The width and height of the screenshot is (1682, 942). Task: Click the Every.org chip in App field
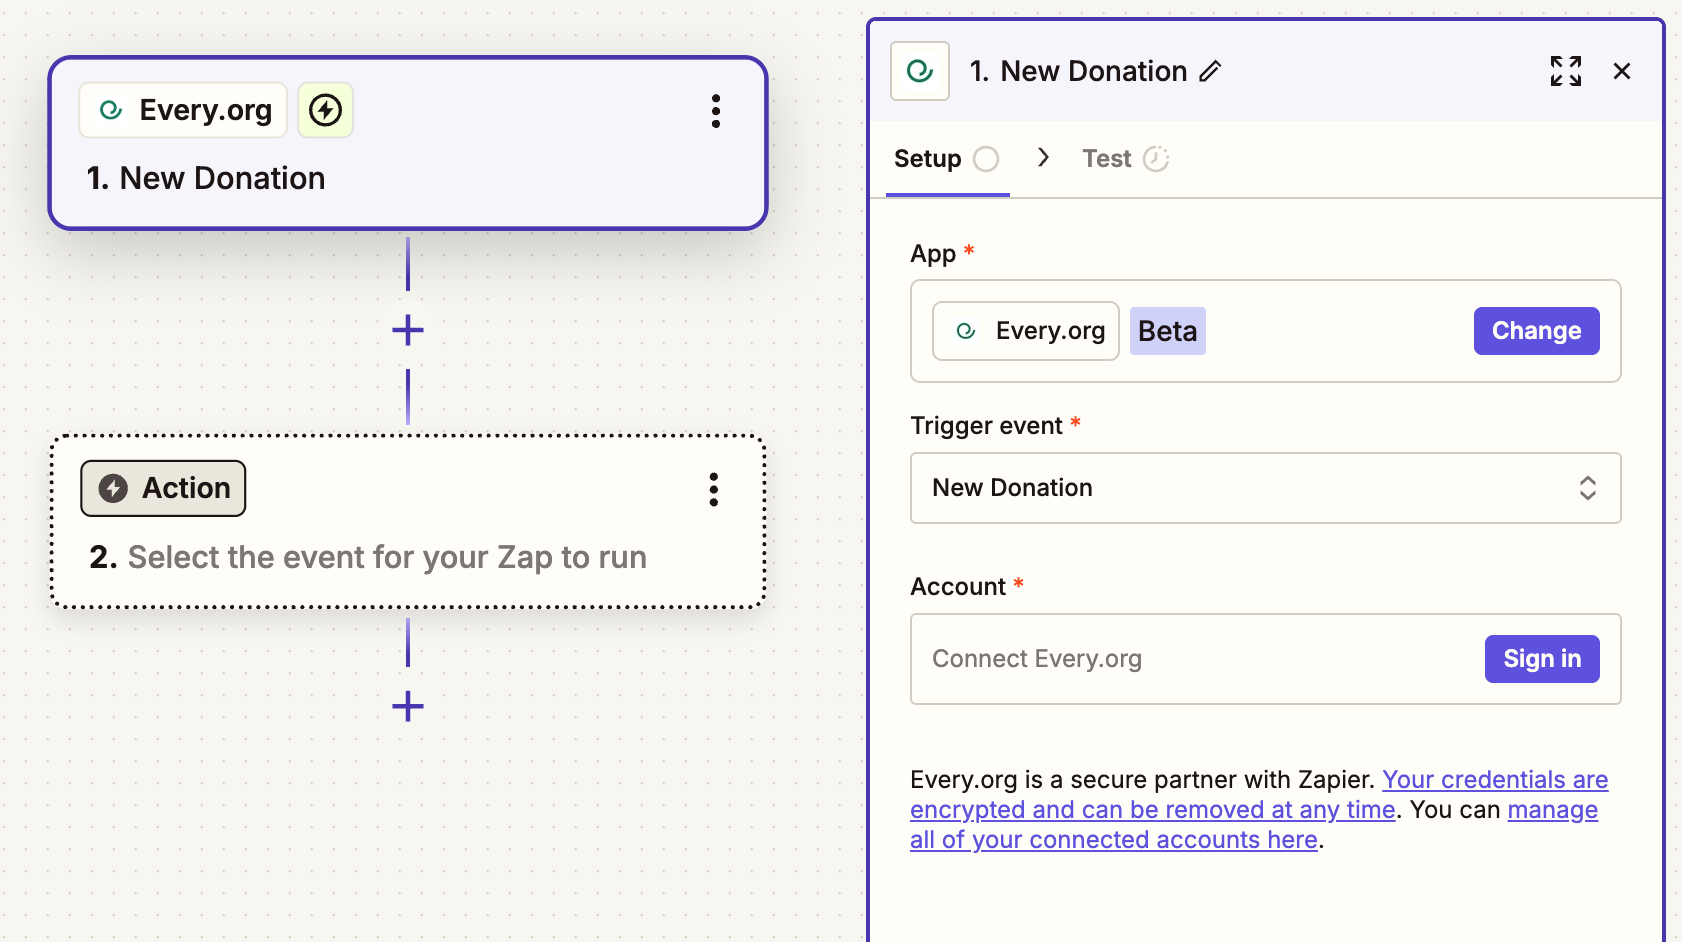pyautogui.click(x=1026, y=331)
